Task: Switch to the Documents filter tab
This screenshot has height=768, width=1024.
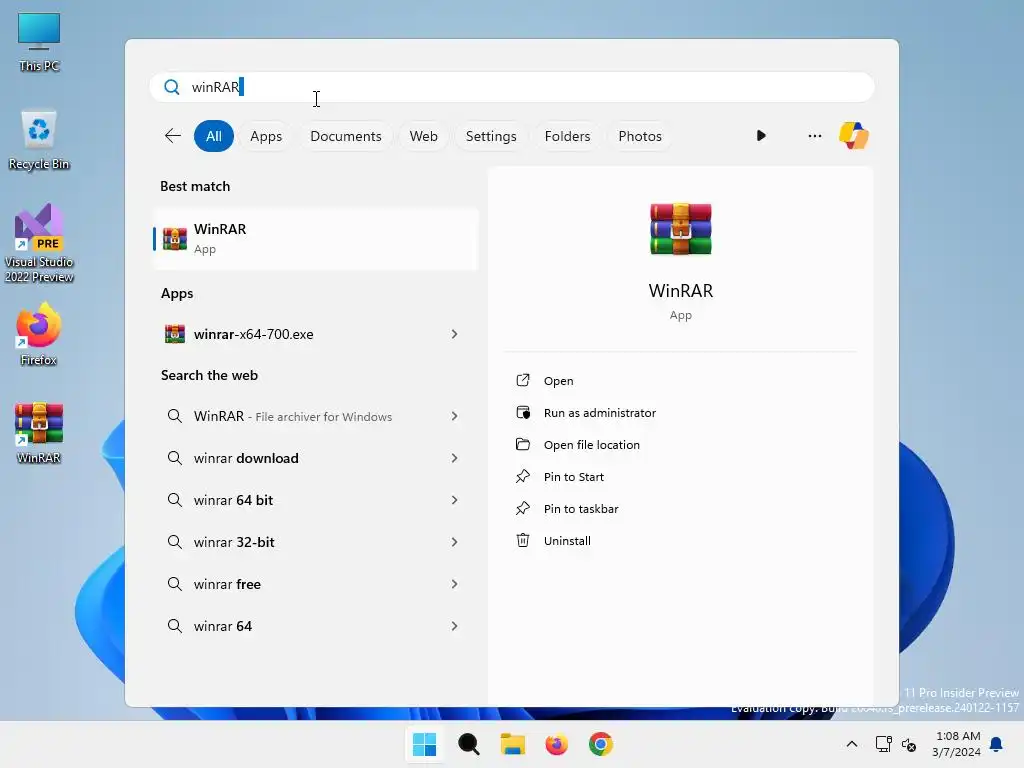Action: (x=345, y=136)
